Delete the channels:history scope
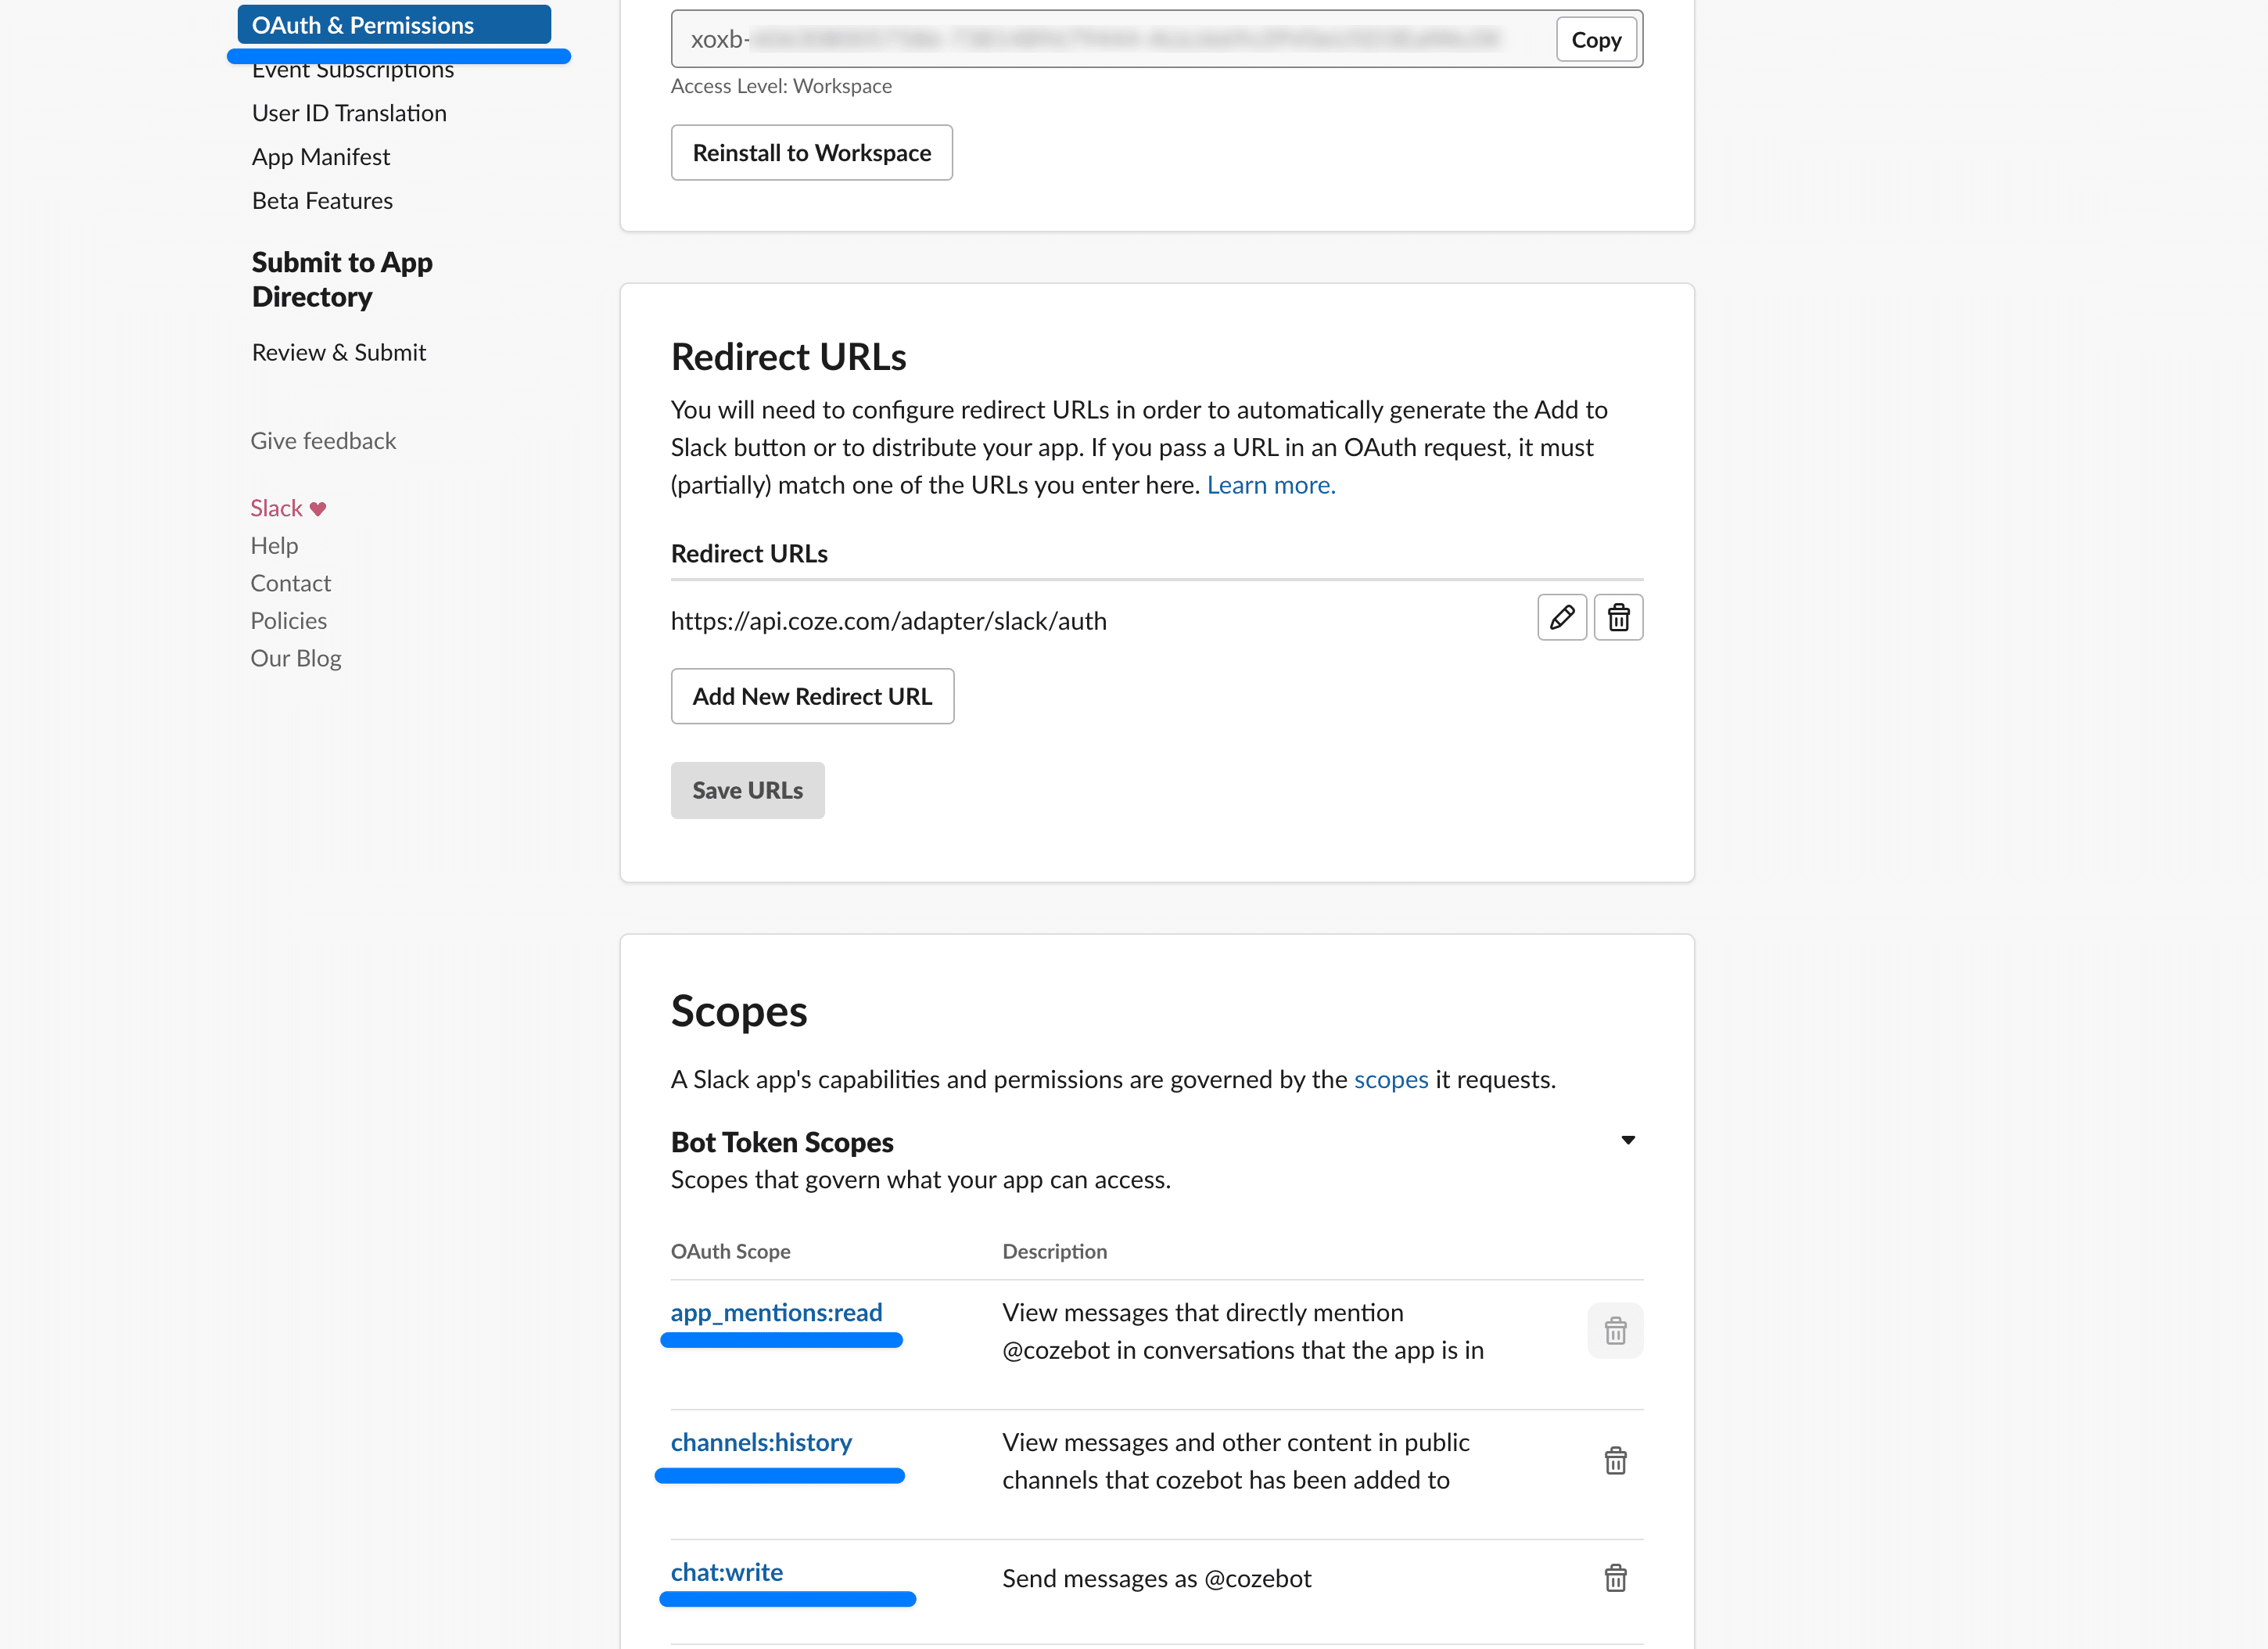The image size is (2268, 1649). pos(1614,1461)
